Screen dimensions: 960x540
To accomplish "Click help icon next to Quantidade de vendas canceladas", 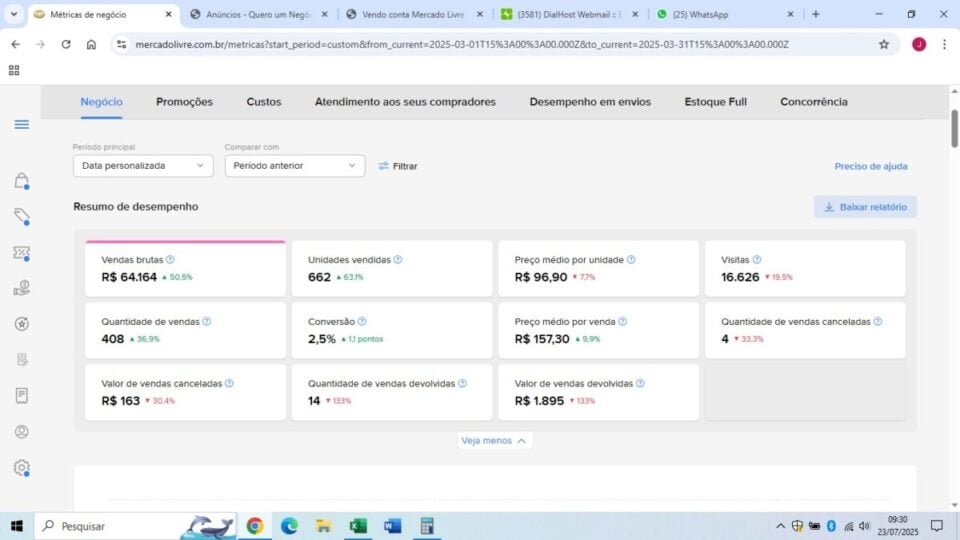I will point(878,321).
